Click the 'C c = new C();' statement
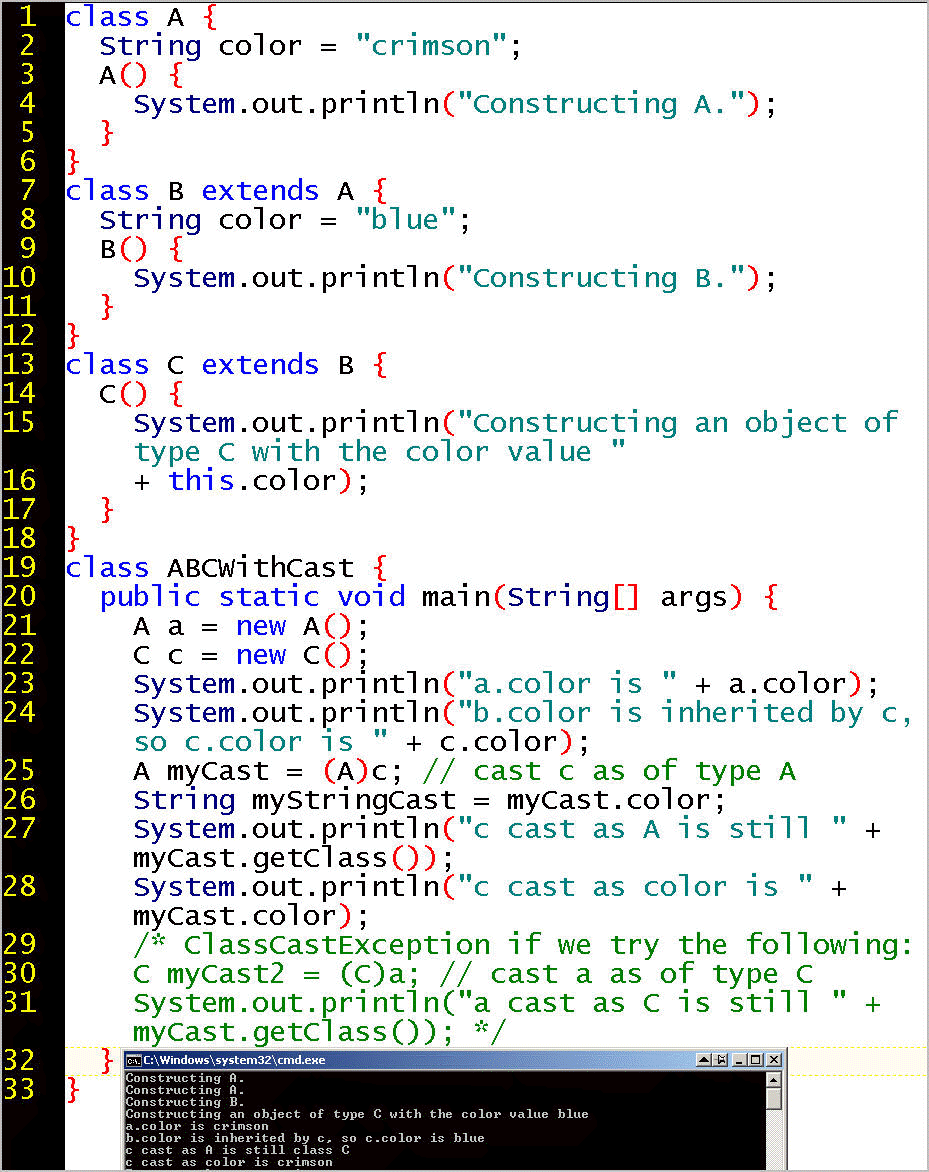 (250, 655)
